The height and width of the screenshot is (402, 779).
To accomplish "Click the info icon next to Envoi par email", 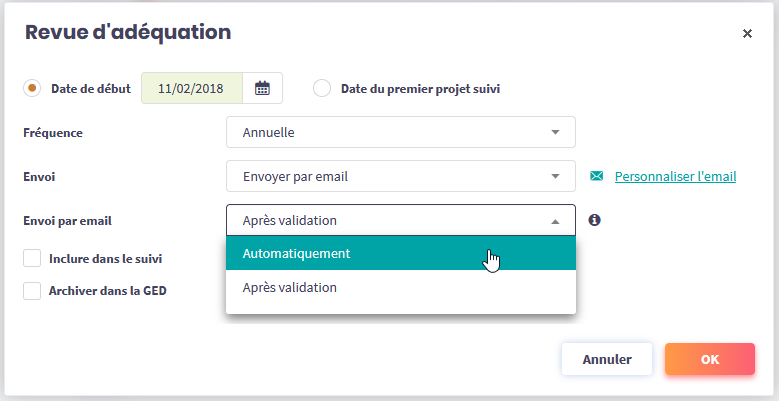I will point(594,220).
